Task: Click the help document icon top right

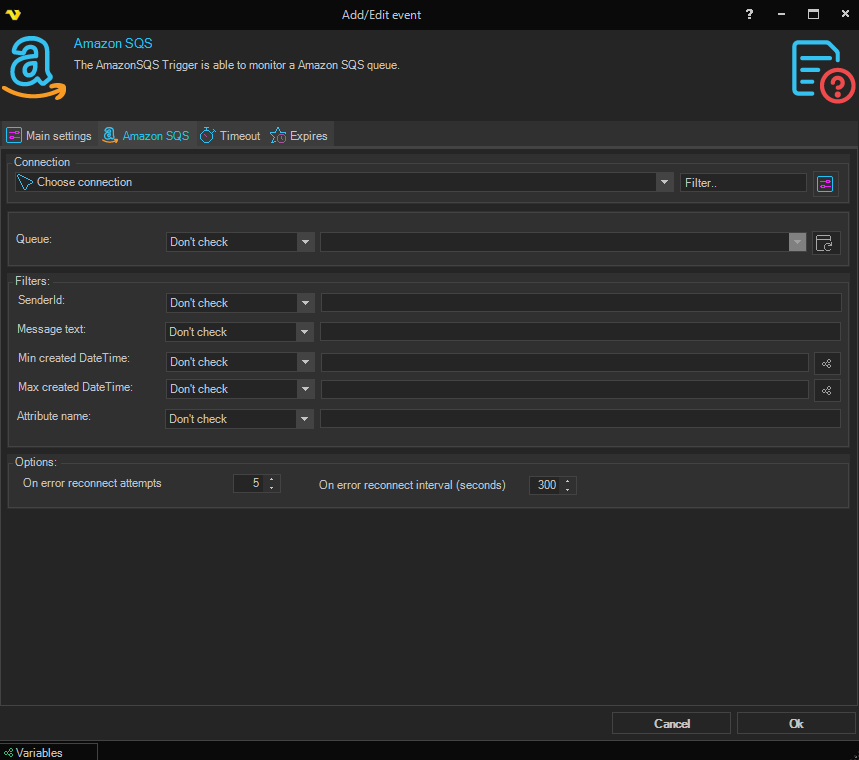Action: 822,69
